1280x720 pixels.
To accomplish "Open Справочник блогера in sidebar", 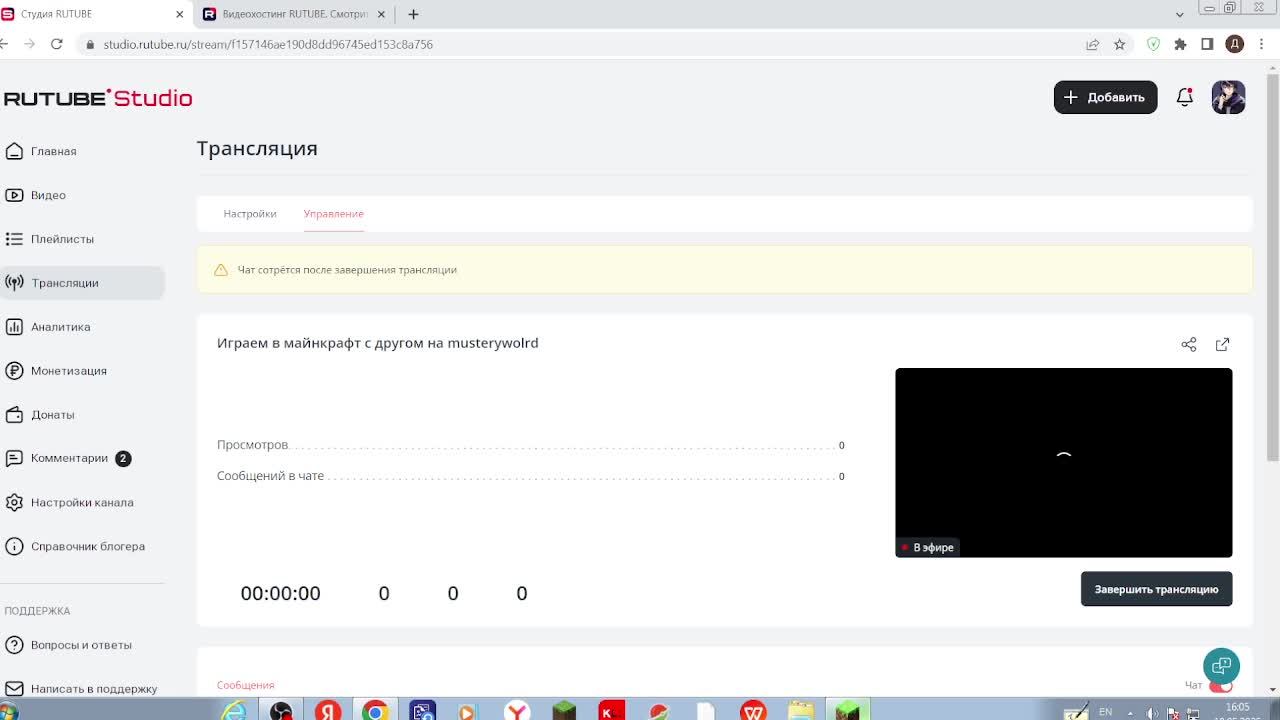I will coord(75,546).
